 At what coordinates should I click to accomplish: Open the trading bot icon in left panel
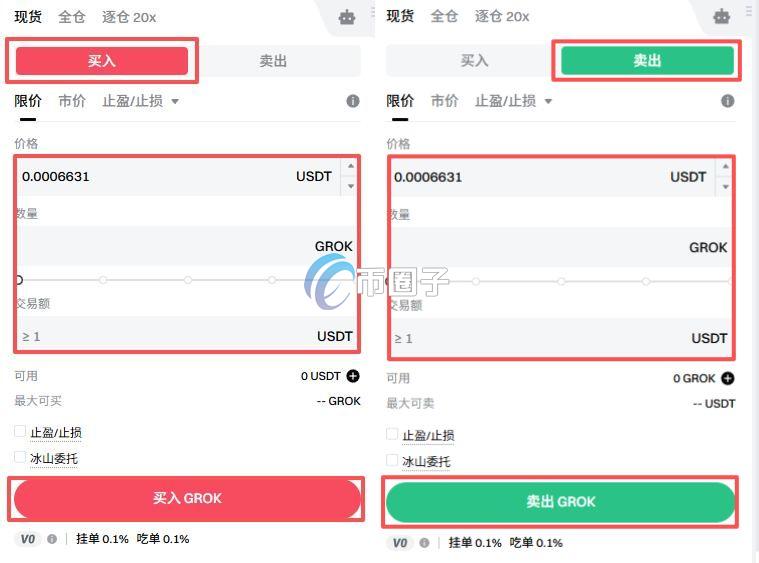click(347, 17)
